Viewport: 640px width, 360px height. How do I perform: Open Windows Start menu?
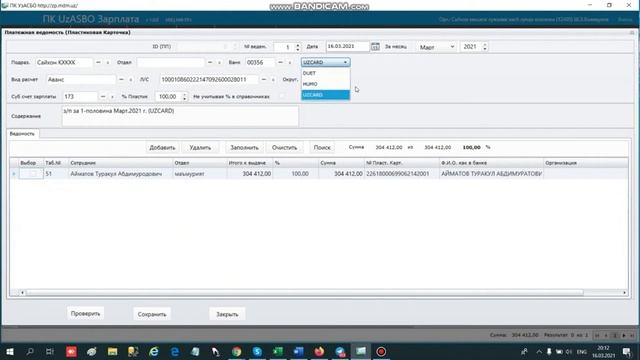point(9,351)
